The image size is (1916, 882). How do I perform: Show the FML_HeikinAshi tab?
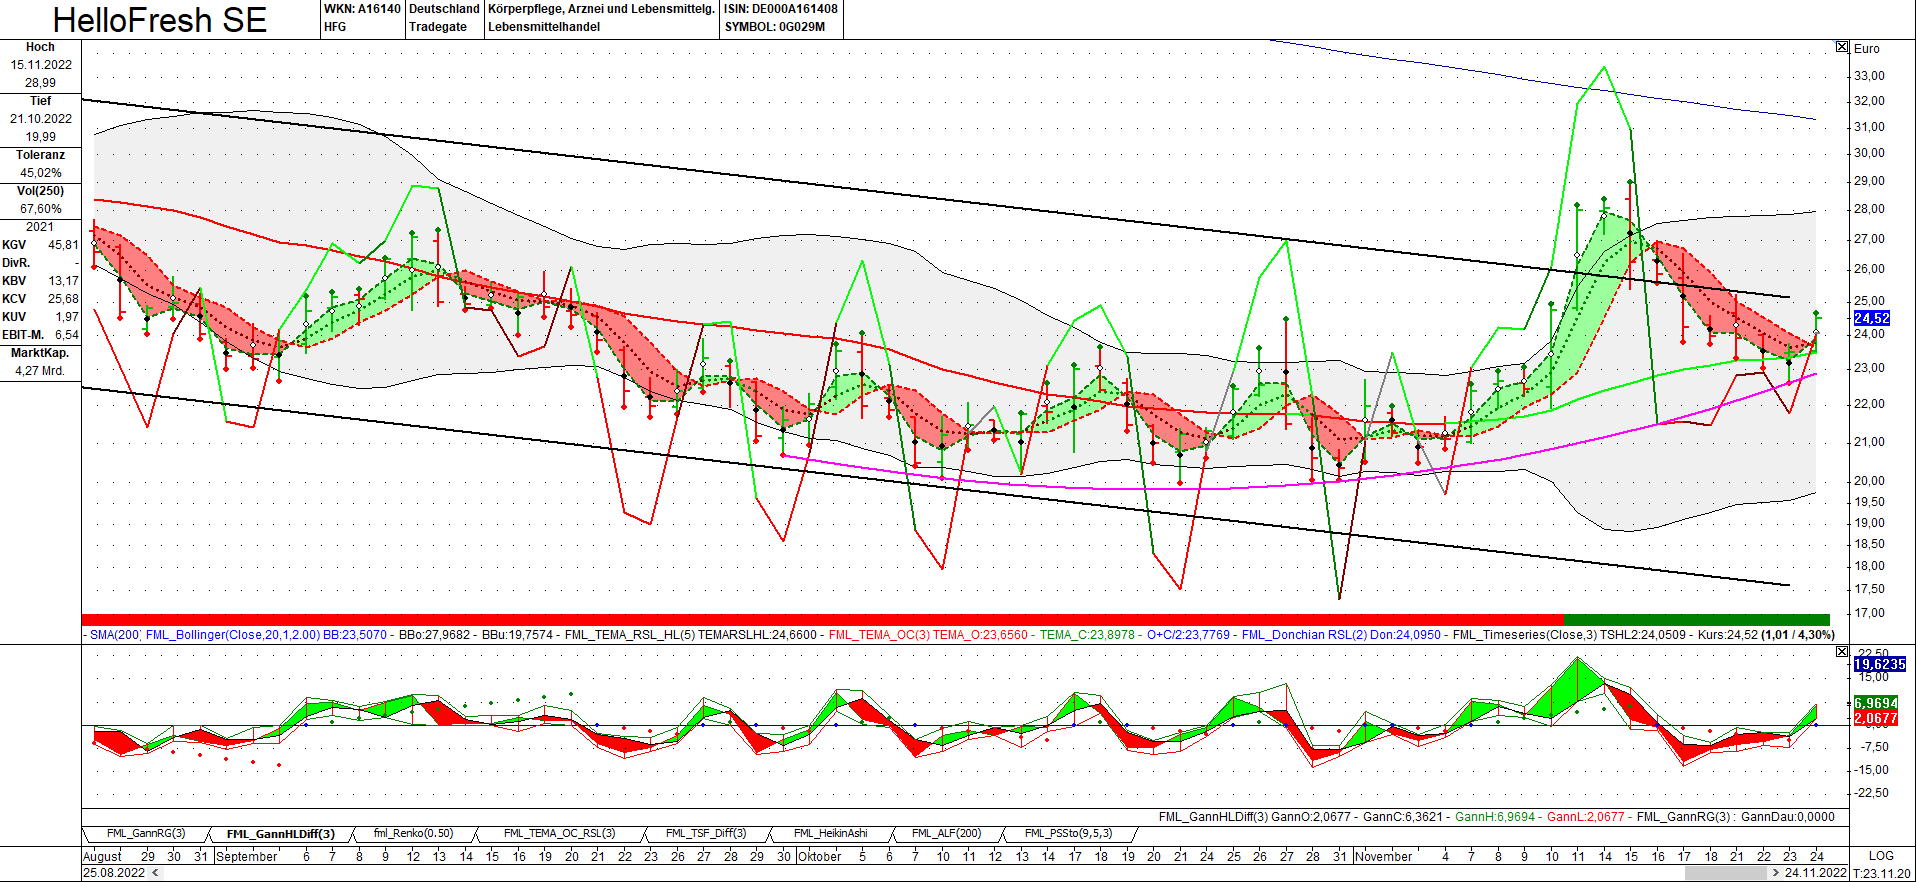pos(830,834)
